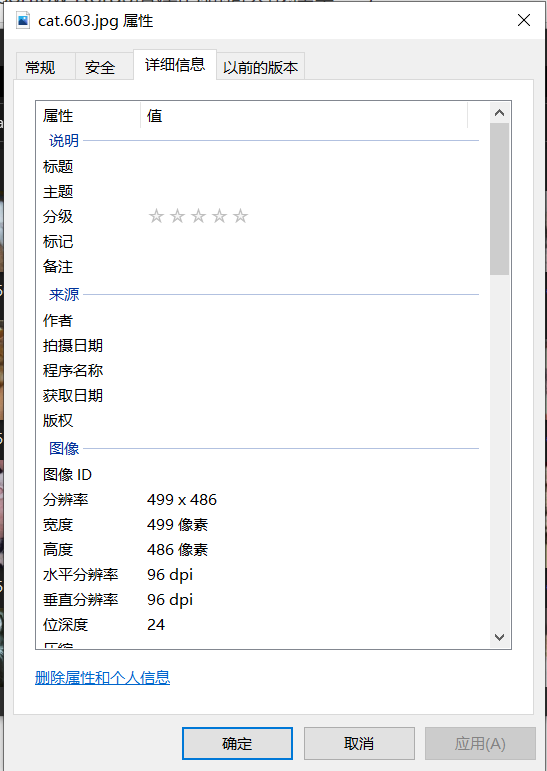Select the 图像 ID property row

click(258, 475)
